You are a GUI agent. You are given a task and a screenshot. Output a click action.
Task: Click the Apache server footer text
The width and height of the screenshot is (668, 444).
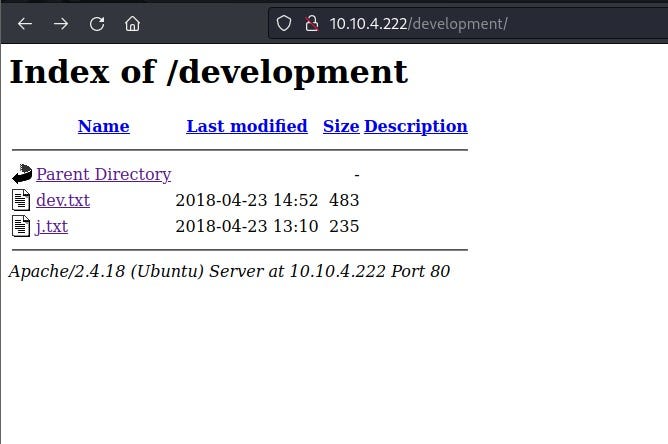229,271
